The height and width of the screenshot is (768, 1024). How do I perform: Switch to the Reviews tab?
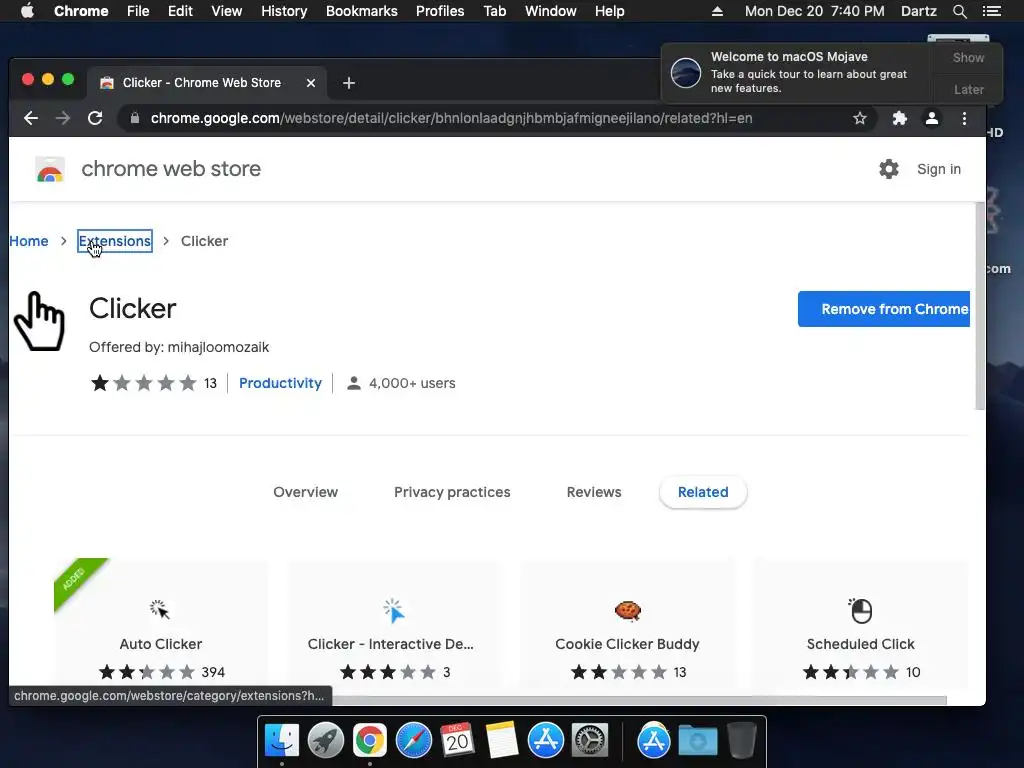(594, 492)
